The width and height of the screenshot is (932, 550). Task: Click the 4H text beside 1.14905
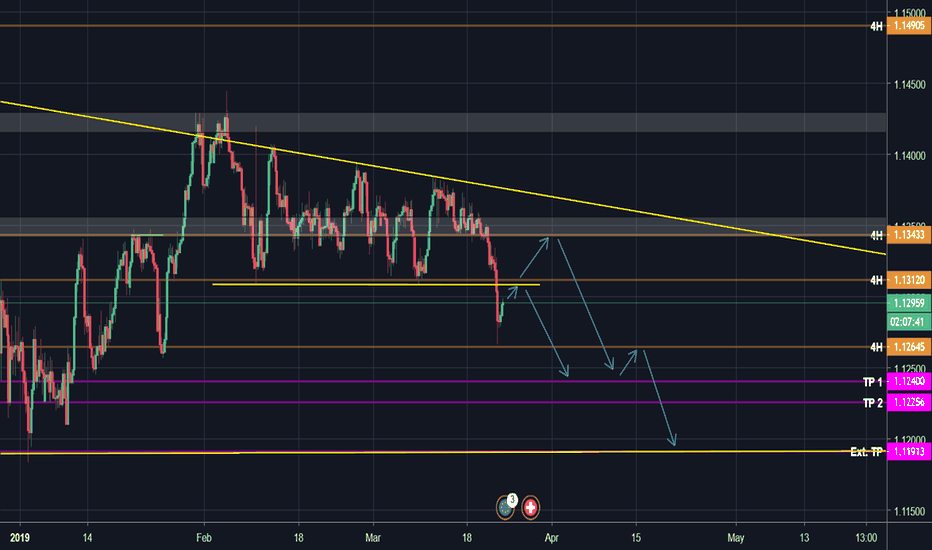876,26
